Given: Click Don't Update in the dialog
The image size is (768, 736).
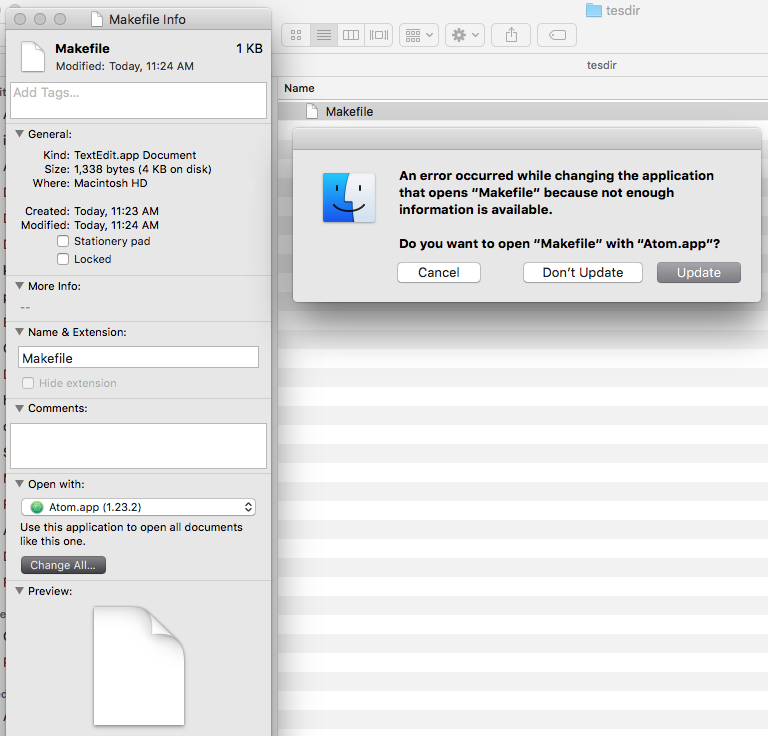Looking at the screenshot, I should coord(583,273).
